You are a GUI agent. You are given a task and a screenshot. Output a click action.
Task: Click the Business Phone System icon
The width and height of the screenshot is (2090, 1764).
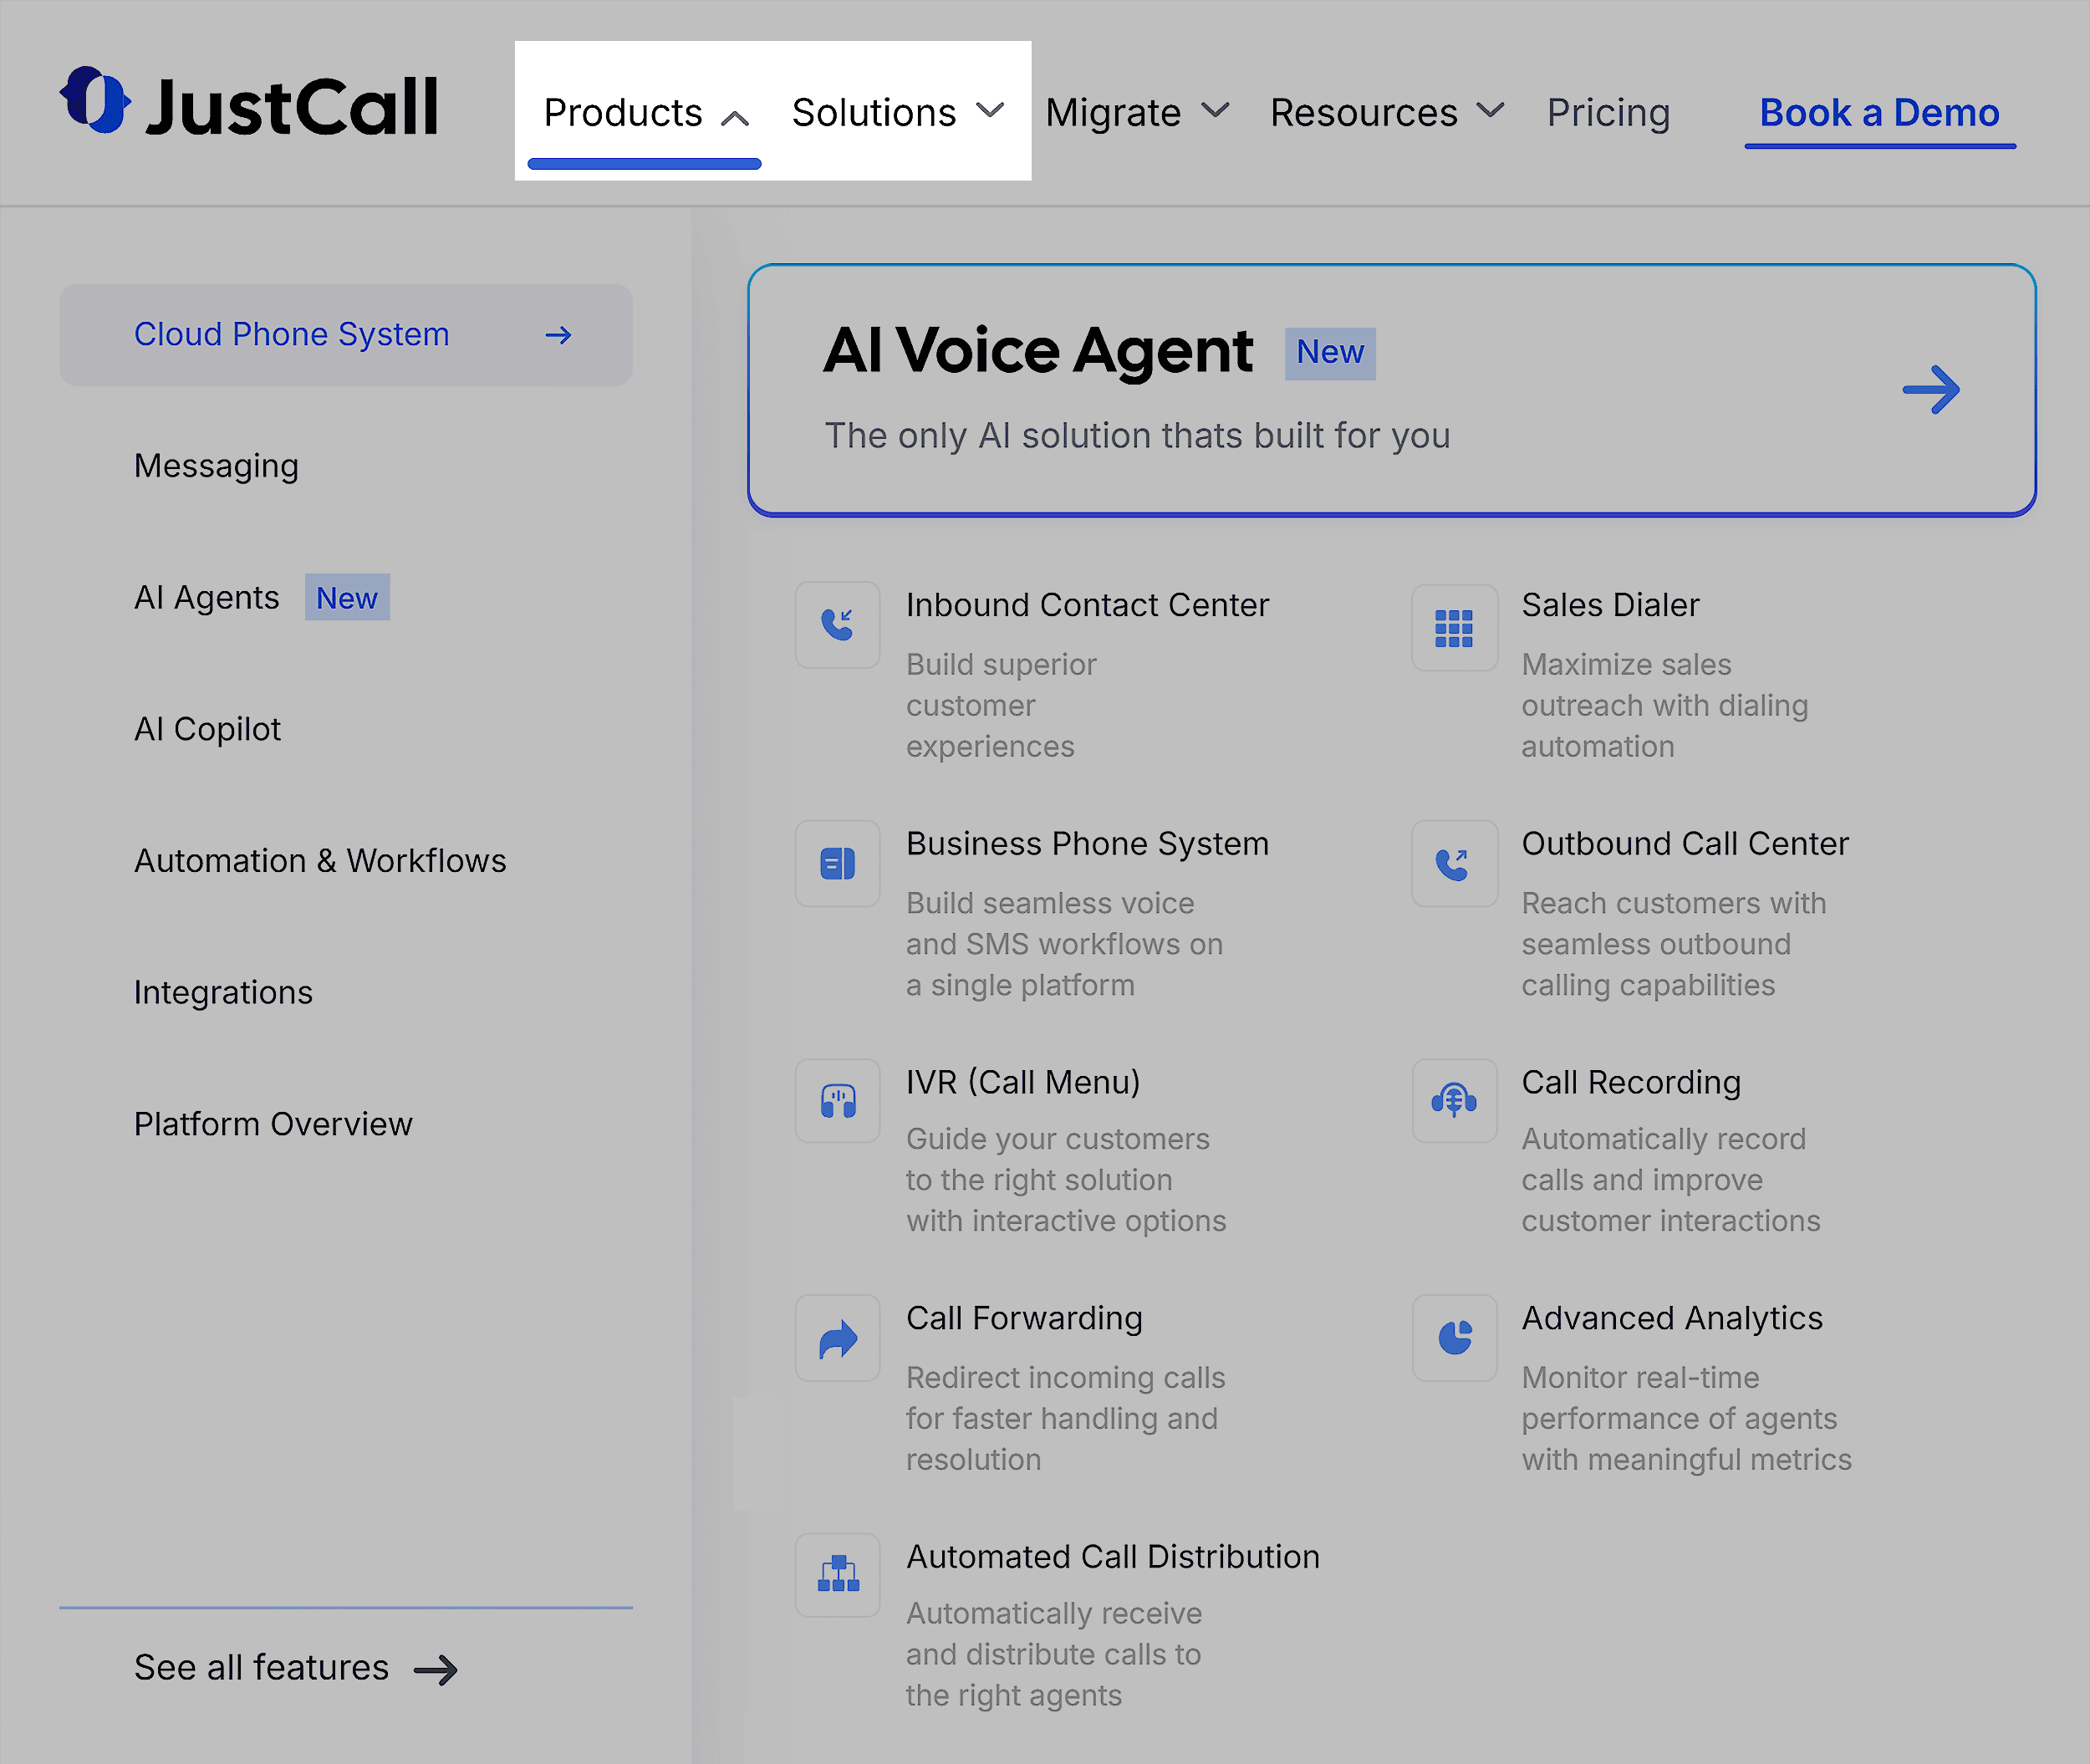click(x=837, y=863)
